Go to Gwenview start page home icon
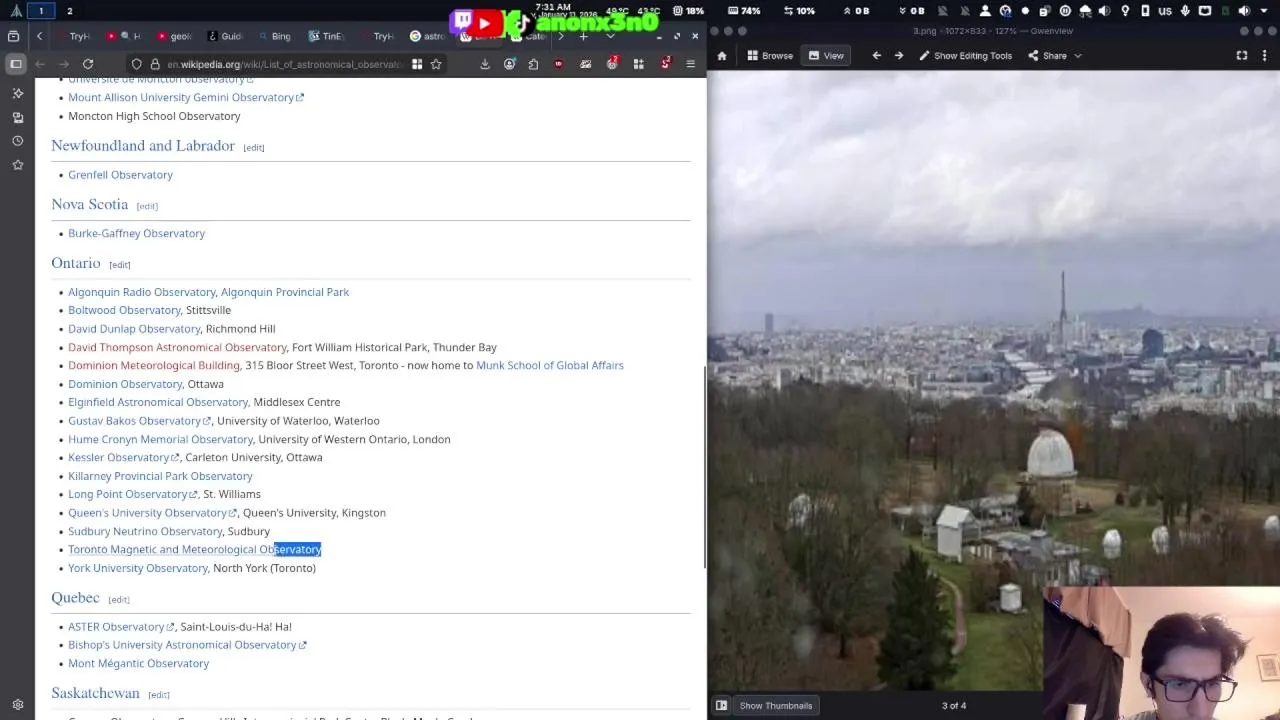Viewport: 1280px width, 720px height. (722, 56)
